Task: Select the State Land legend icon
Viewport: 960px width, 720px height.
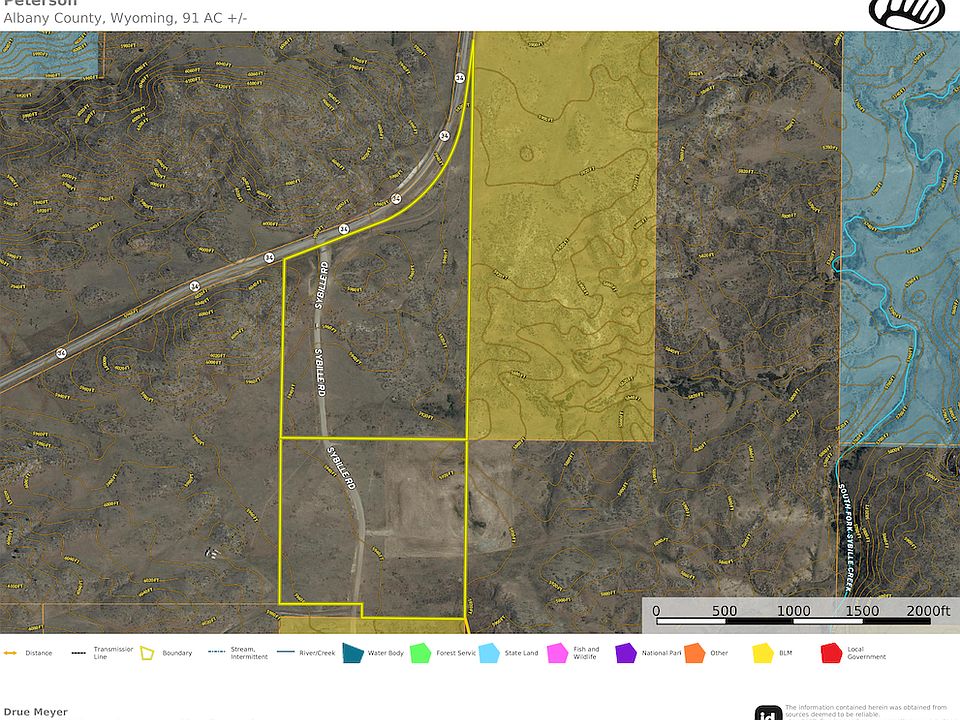Action: 490,653
